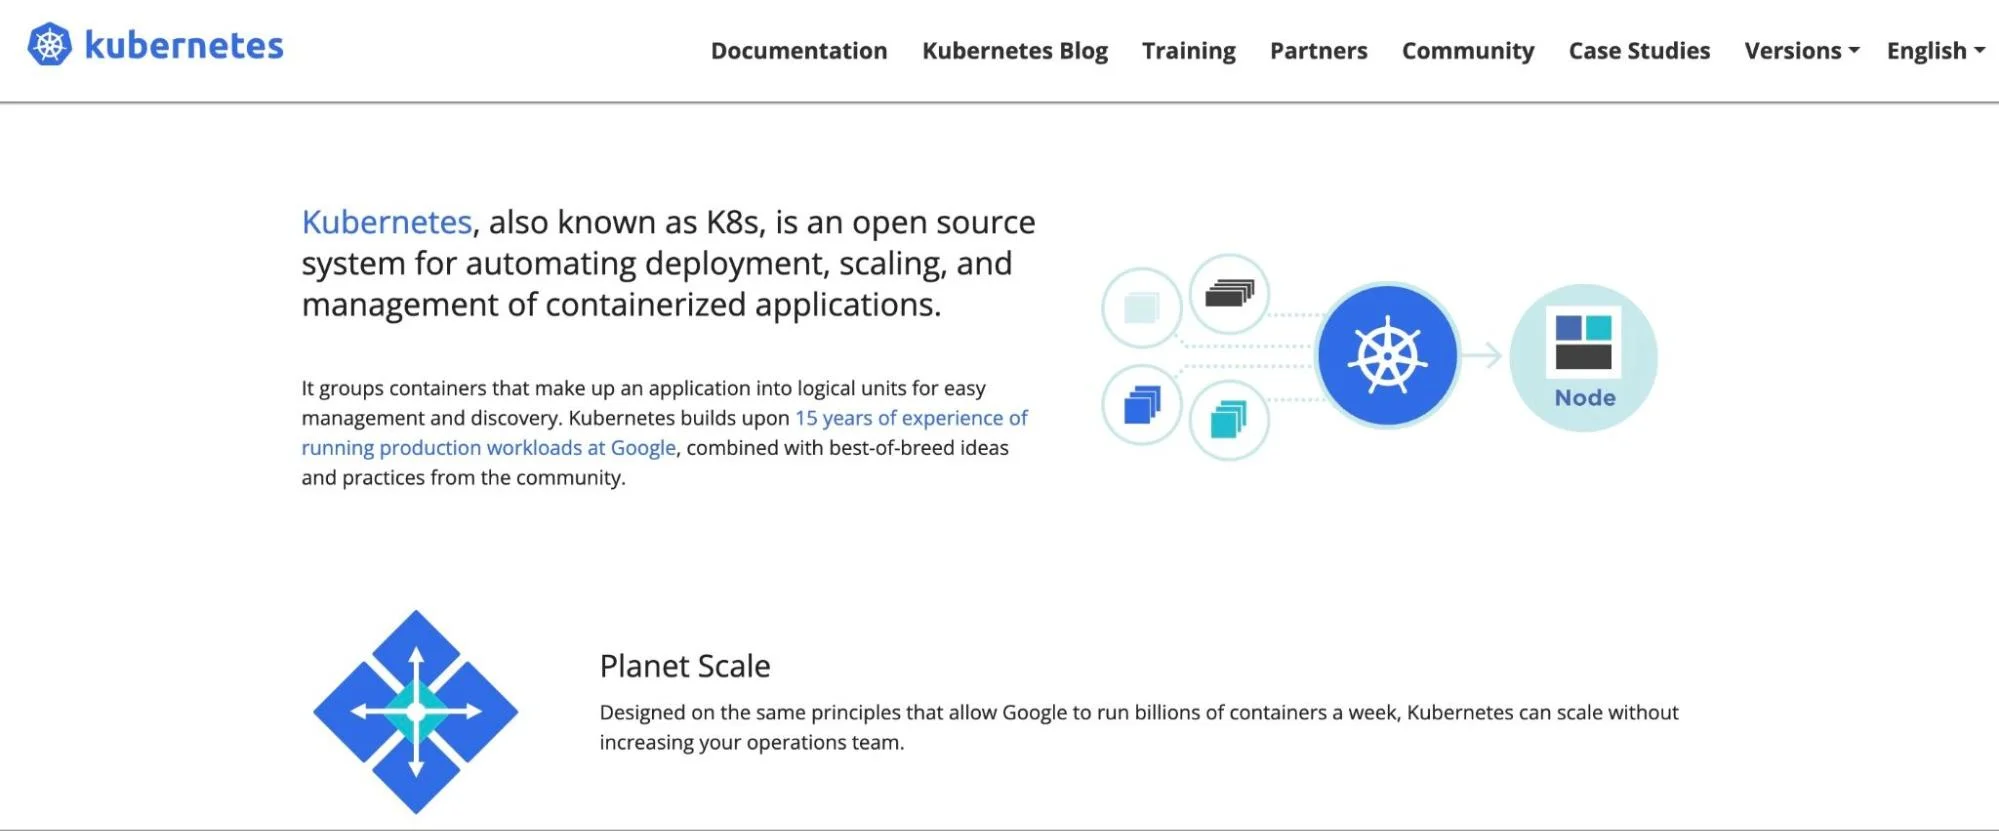Expand the Versions dropdown
This screenshot has height=831, width=1999.
[1802, 51]
